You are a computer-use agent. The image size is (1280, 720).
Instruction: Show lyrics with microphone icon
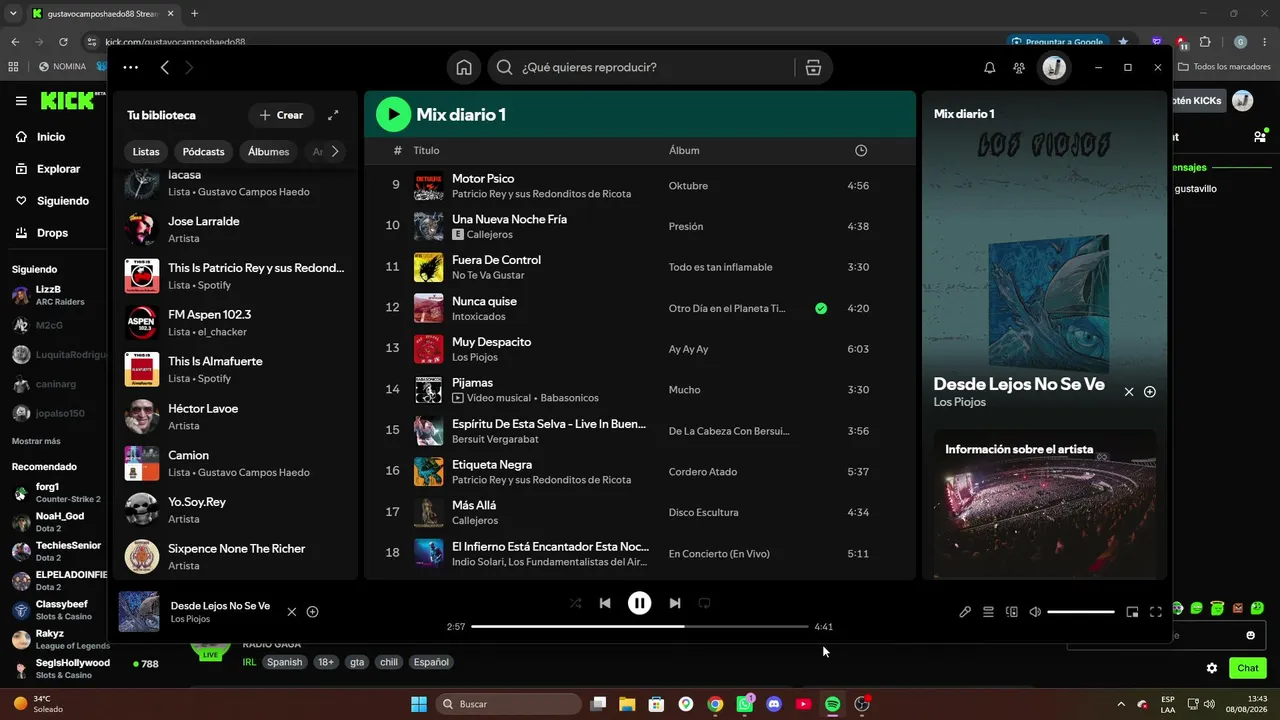pyautogui.click(x=965, y=612)
